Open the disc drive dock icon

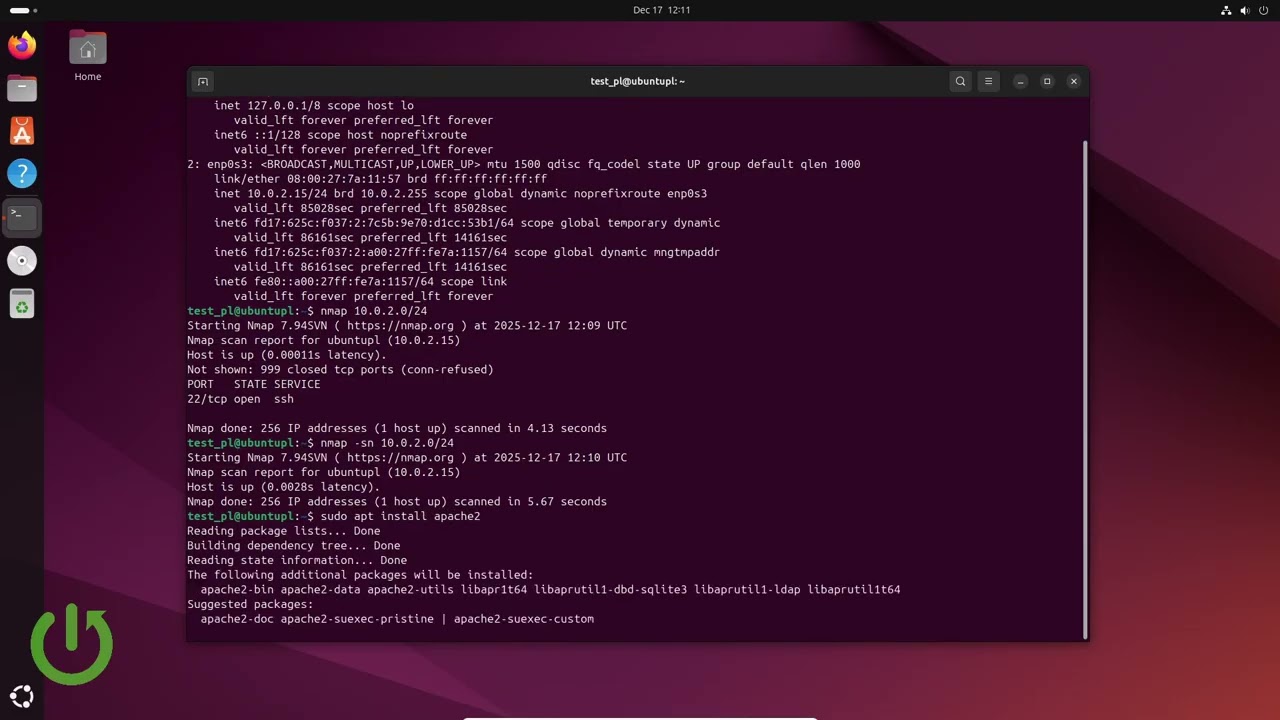coord(22,260)
